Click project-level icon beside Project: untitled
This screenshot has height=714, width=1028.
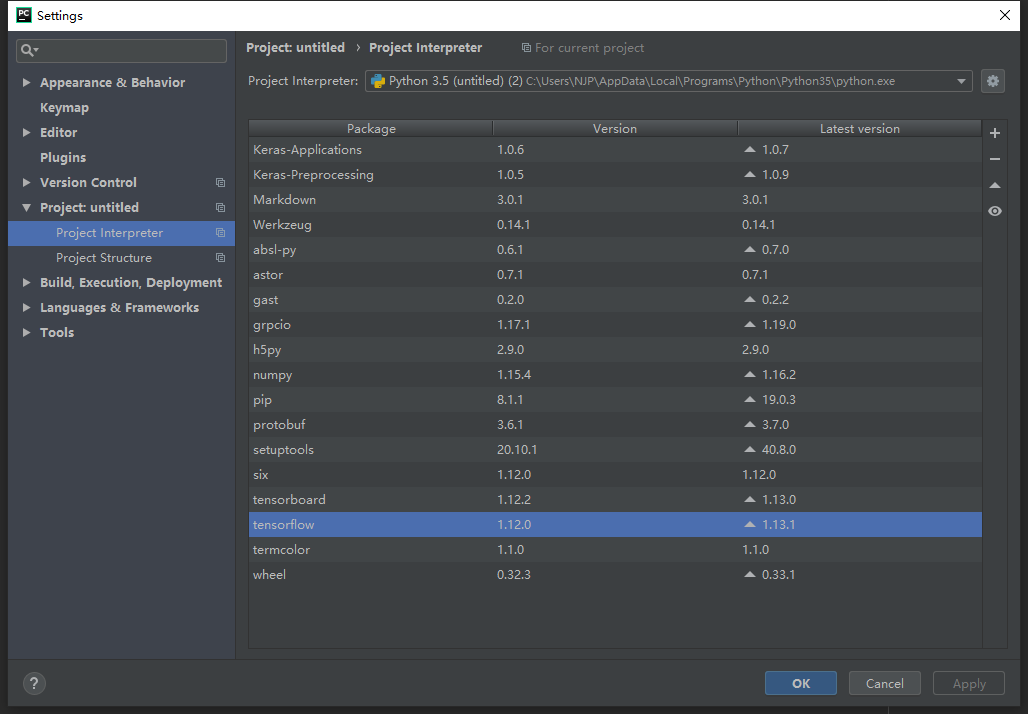(220, 208)
